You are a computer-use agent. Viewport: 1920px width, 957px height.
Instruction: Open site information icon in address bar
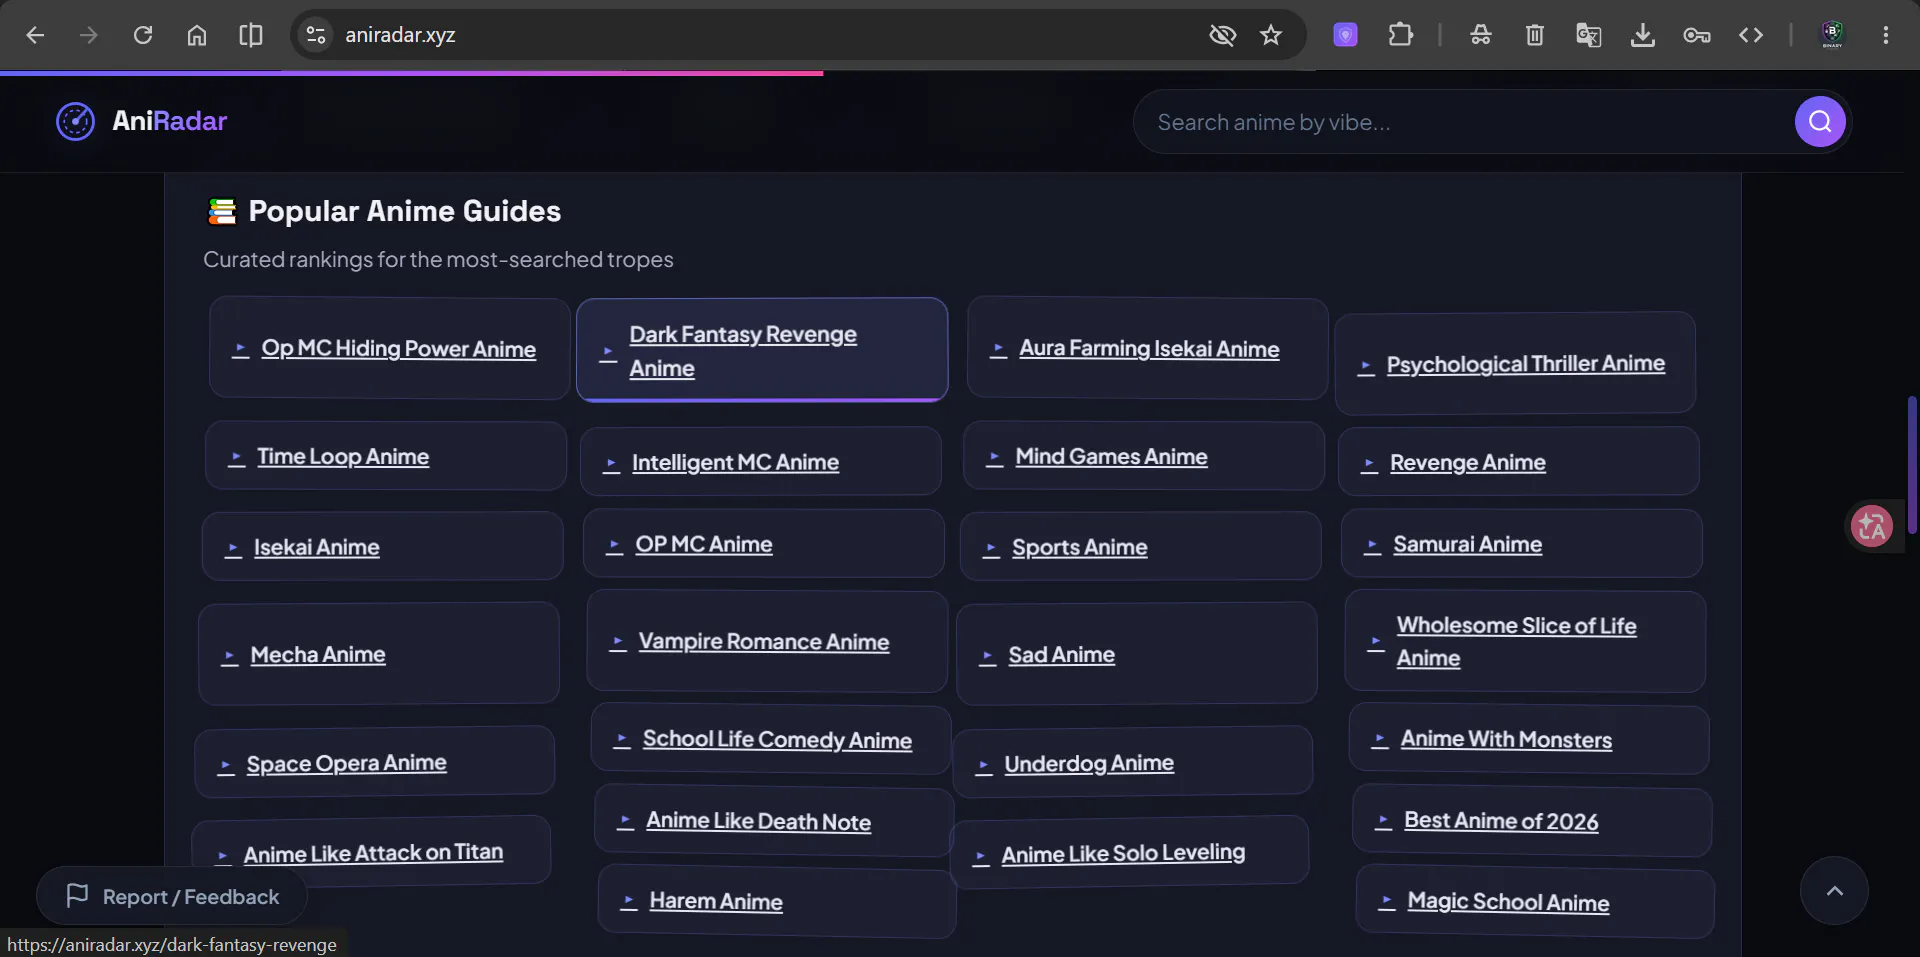pos(316,35)
